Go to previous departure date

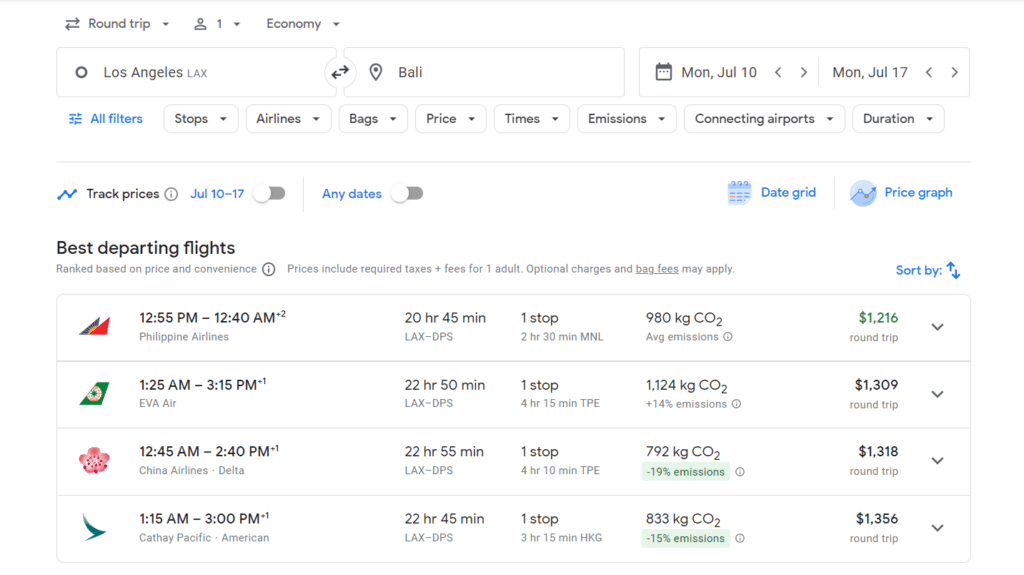[778, 73]
